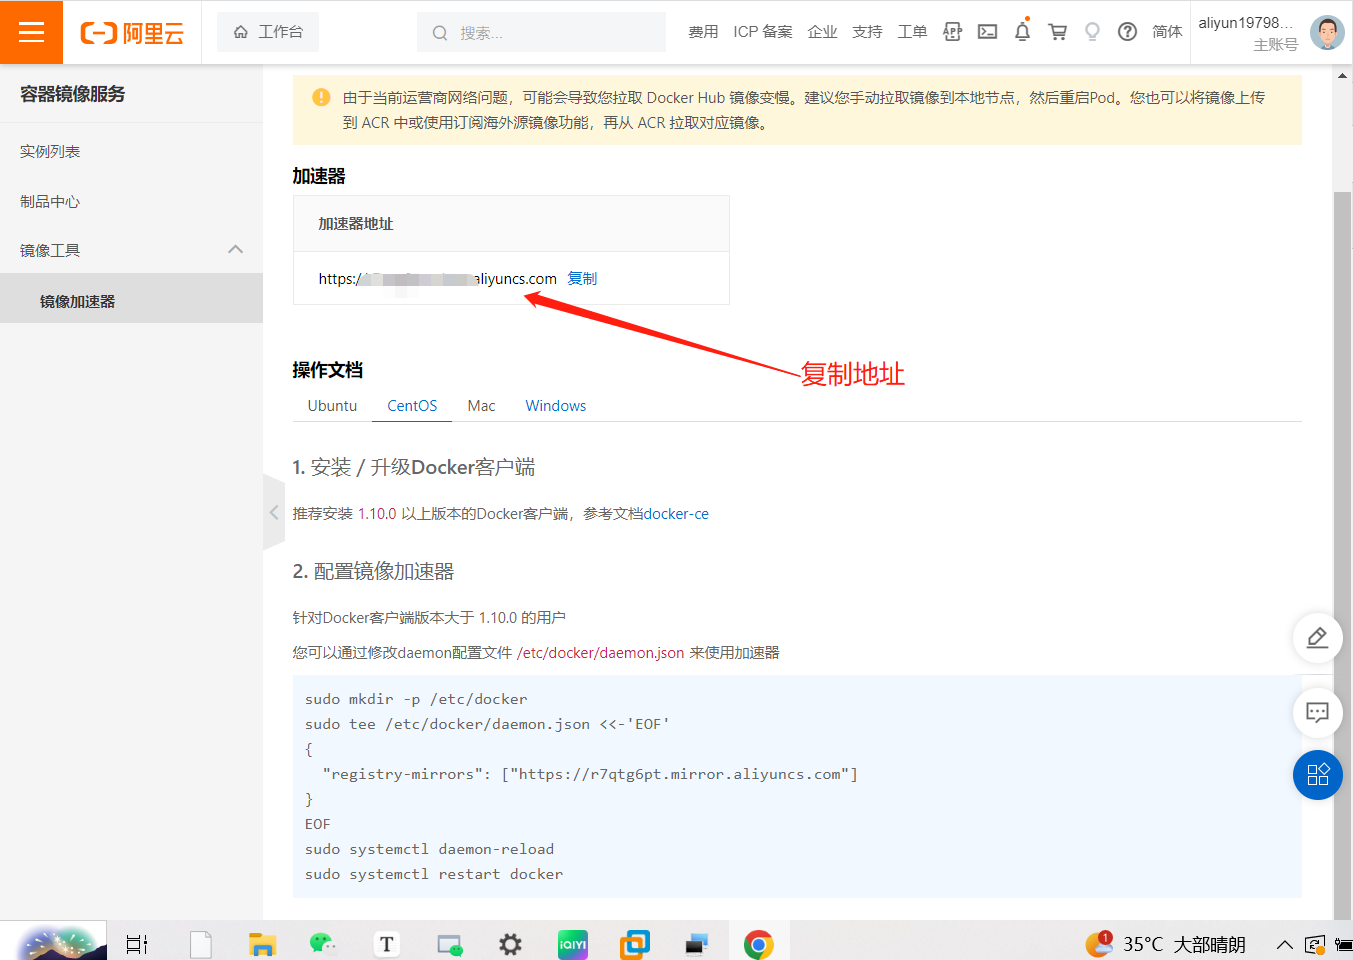This screenshot has width=1353, height=960.
Task: Open the 工作台 workbench home
Action: 268,32
